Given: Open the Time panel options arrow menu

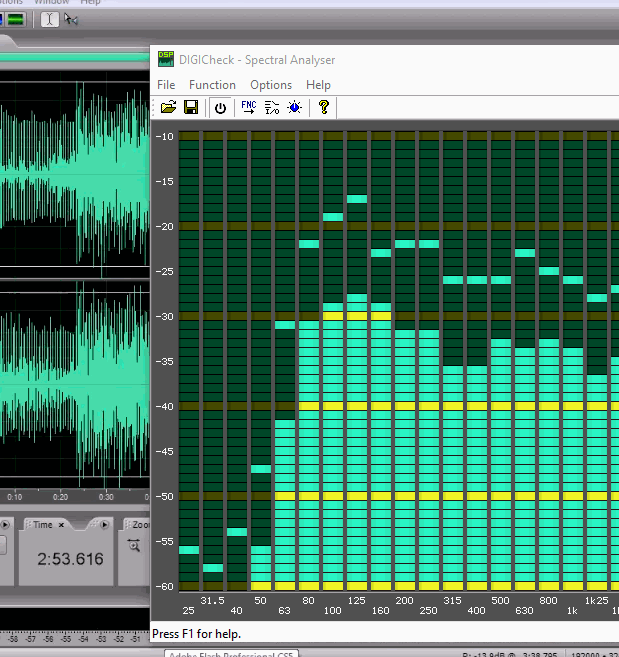Looking at the screenshot, I should pos(104,524).
